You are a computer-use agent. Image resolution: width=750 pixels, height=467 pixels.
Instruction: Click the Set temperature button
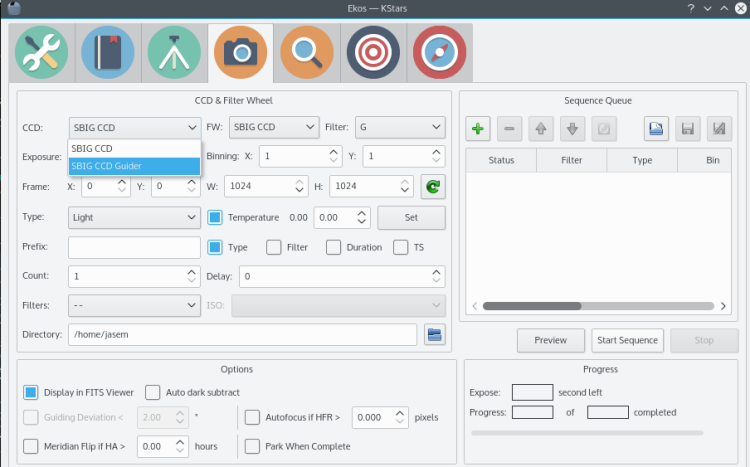(411, 218)
